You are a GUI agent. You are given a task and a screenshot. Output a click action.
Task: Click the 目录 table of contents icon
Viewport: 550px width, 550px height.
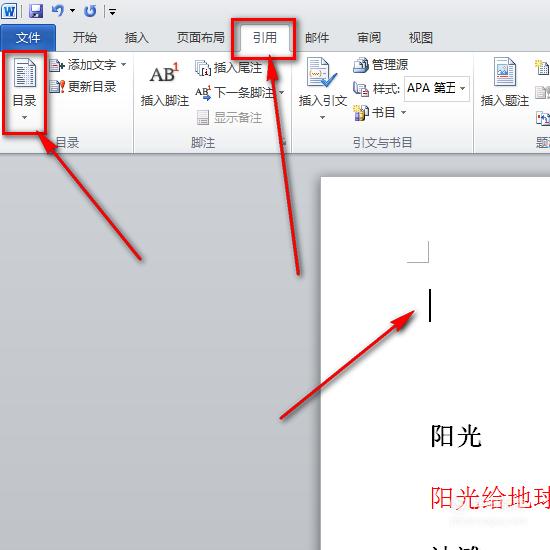(25, 73)
